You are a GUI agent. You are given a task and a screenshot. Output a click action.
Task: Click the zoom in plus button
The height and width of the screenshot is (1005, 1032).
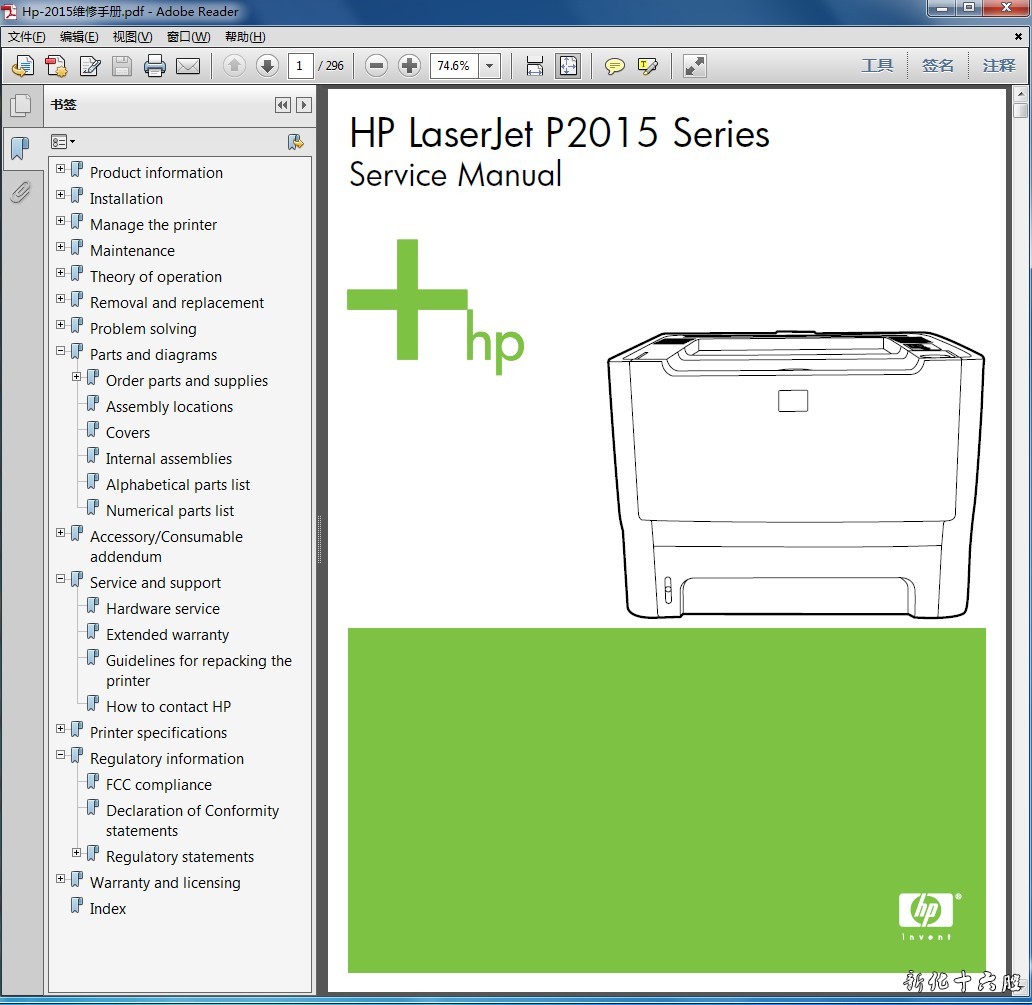(x=409, y=66)
